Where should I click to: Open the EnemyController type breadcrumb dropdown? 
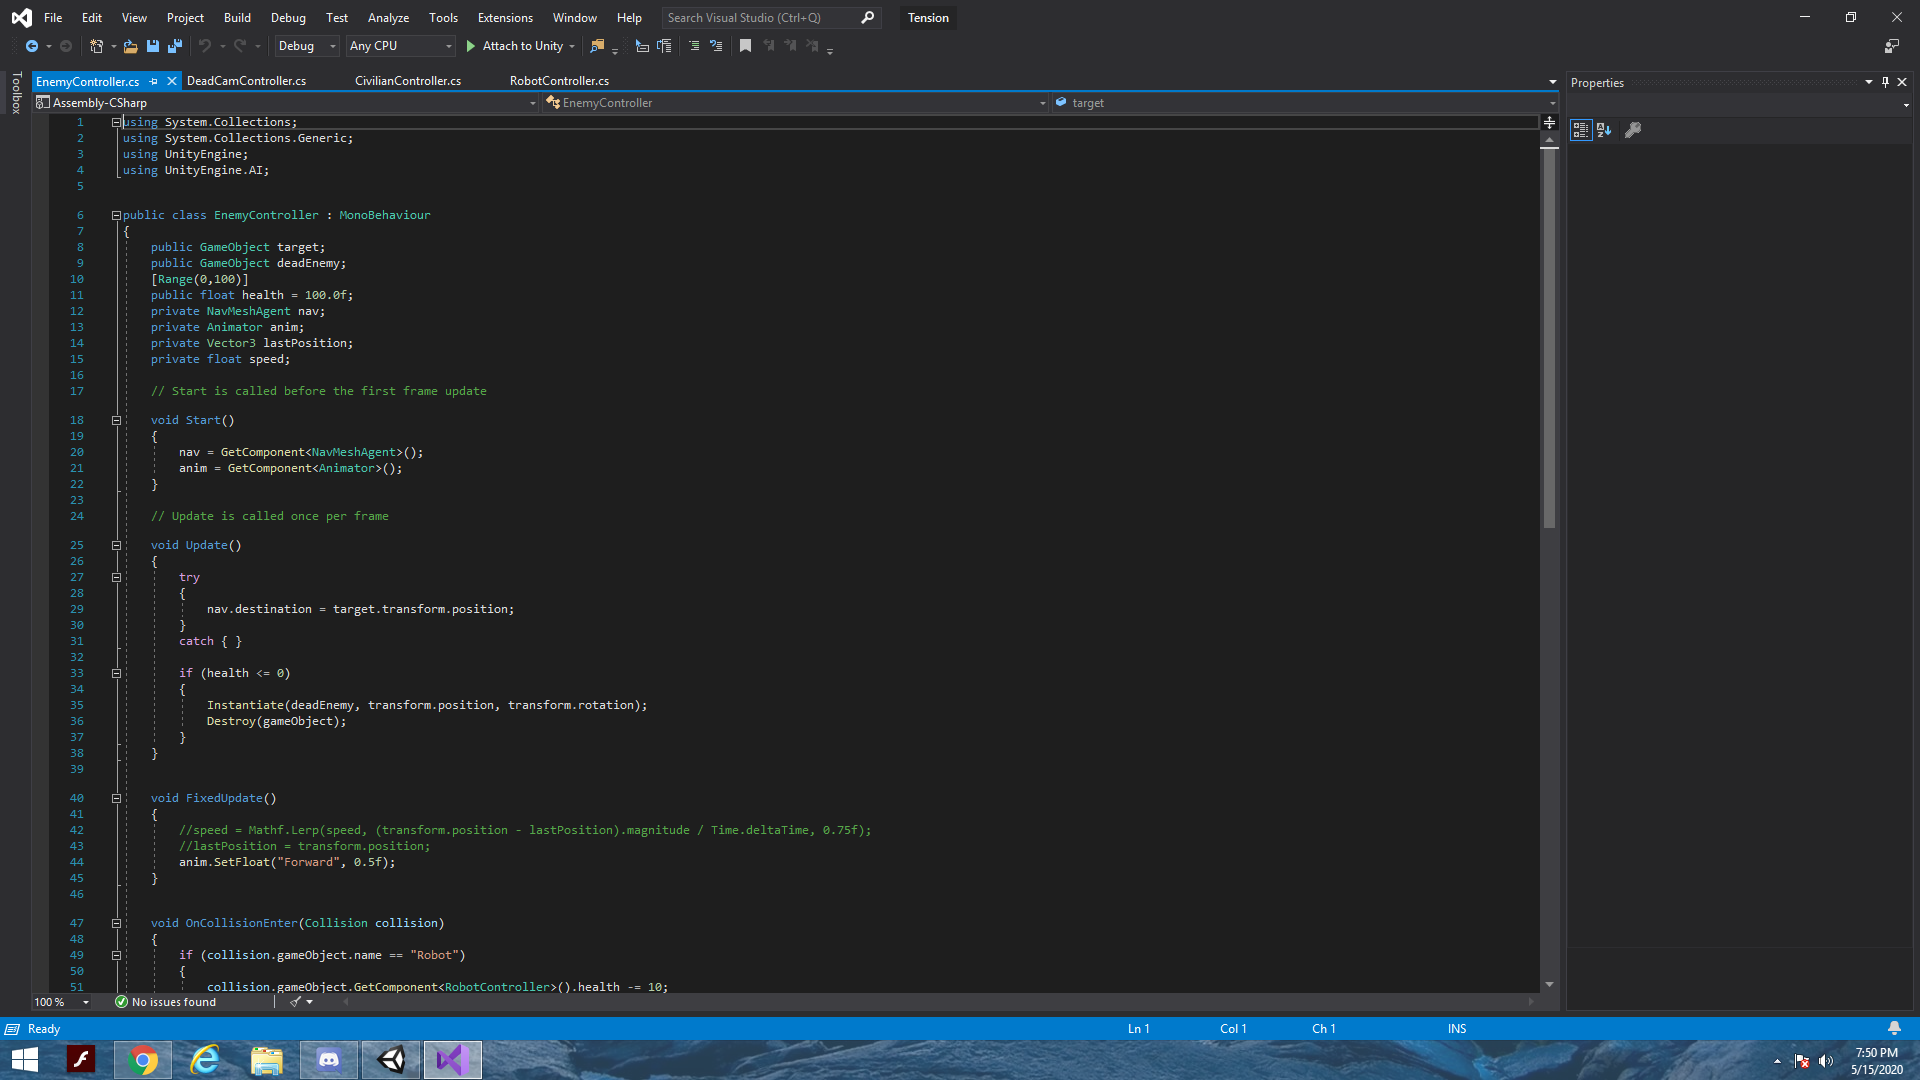click(1042, 103)
